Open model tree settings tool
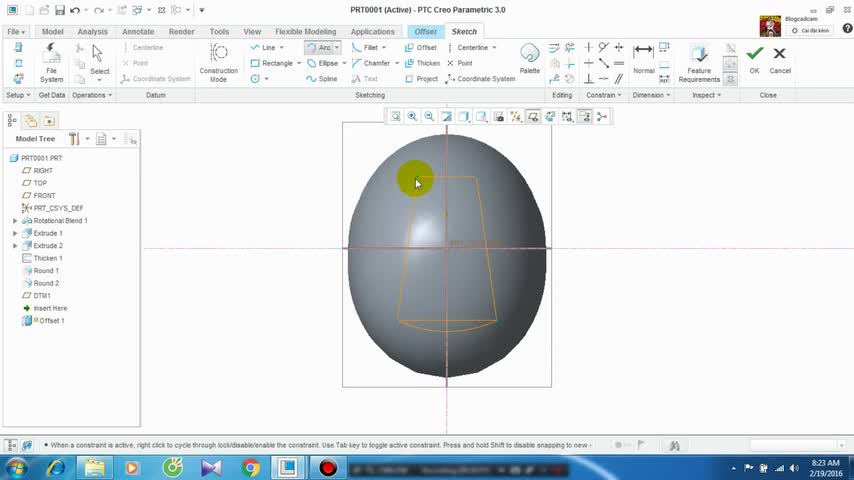Viewport: 854px width, 480px height. (x=74, y=139)
